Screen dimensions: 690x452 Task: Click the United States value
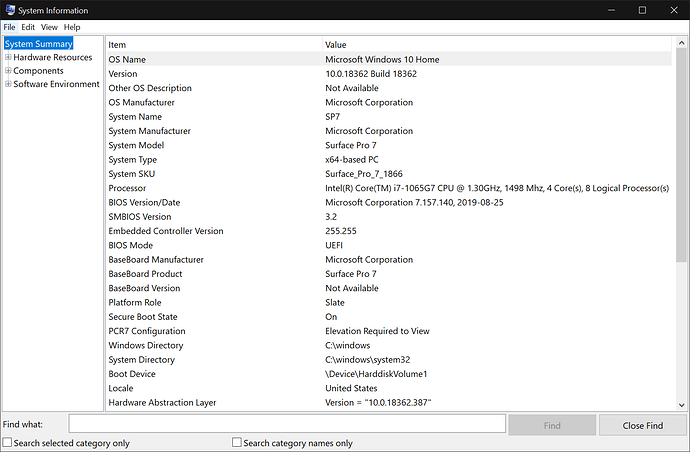tap(351, 388)
